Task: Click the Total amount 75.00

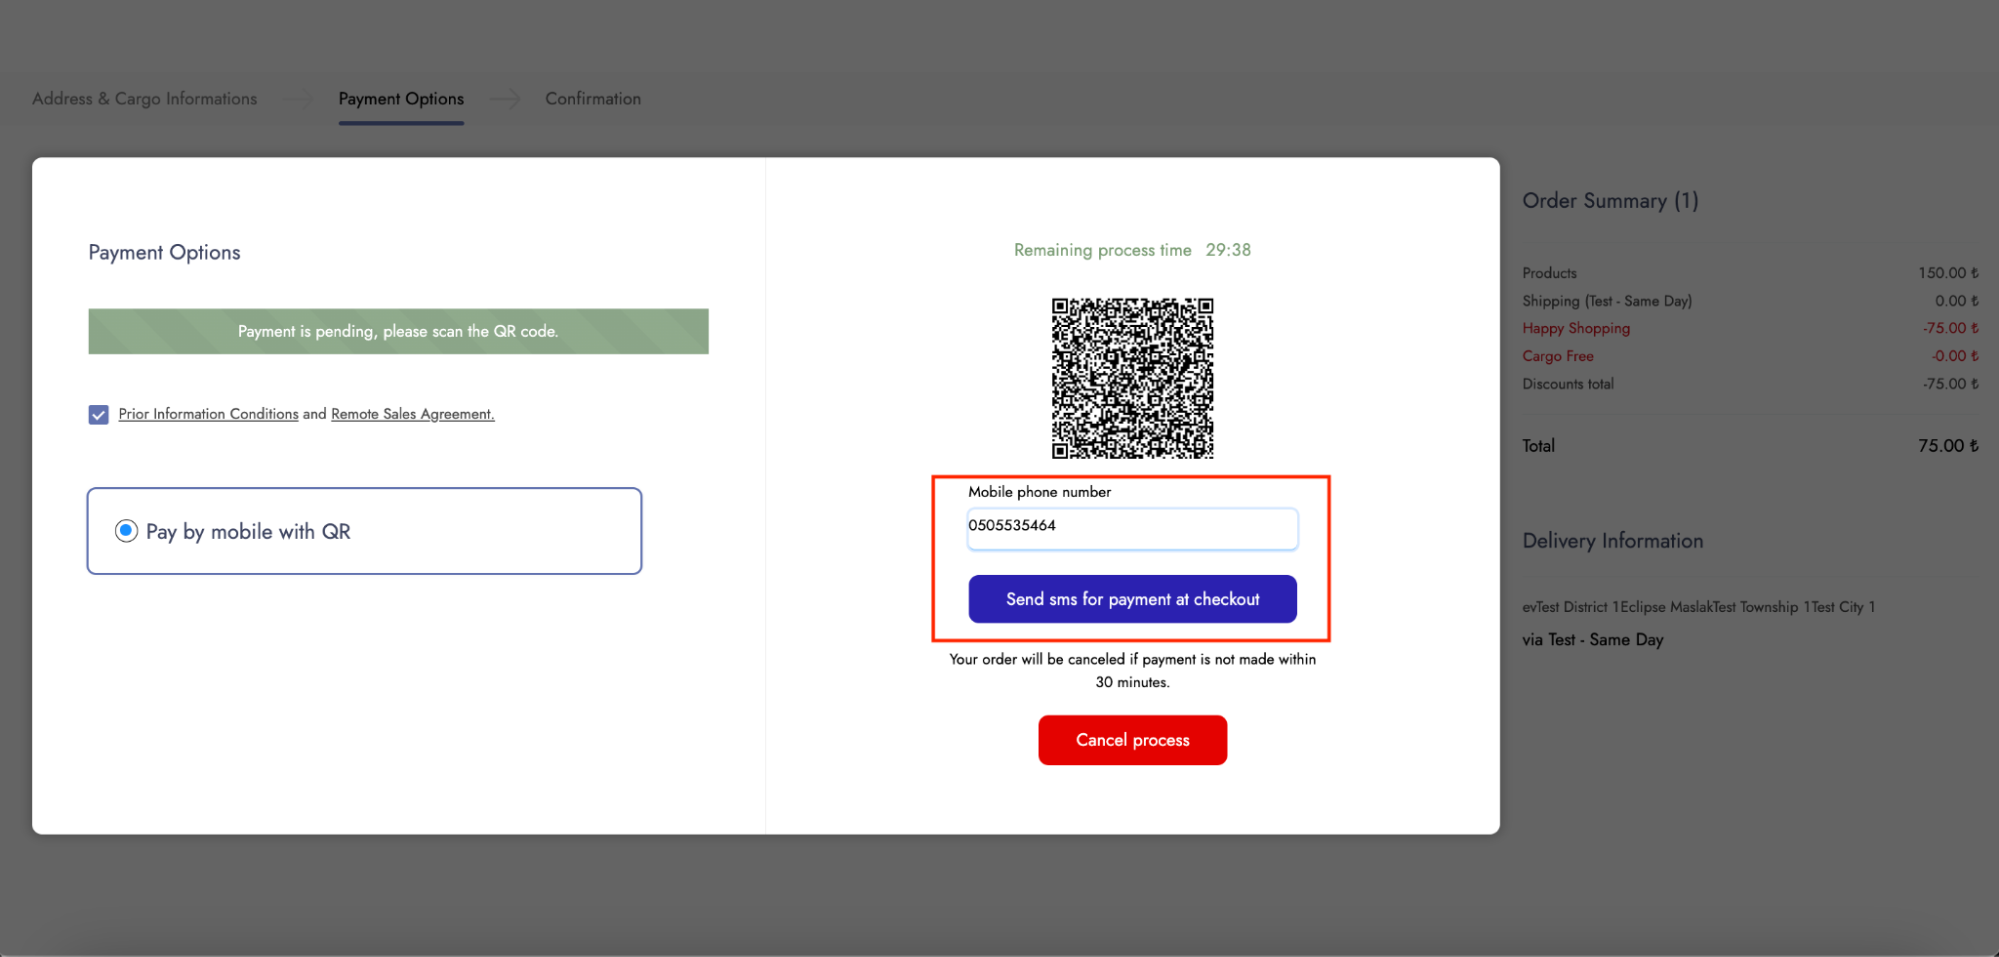Action: click(1947, 446)
